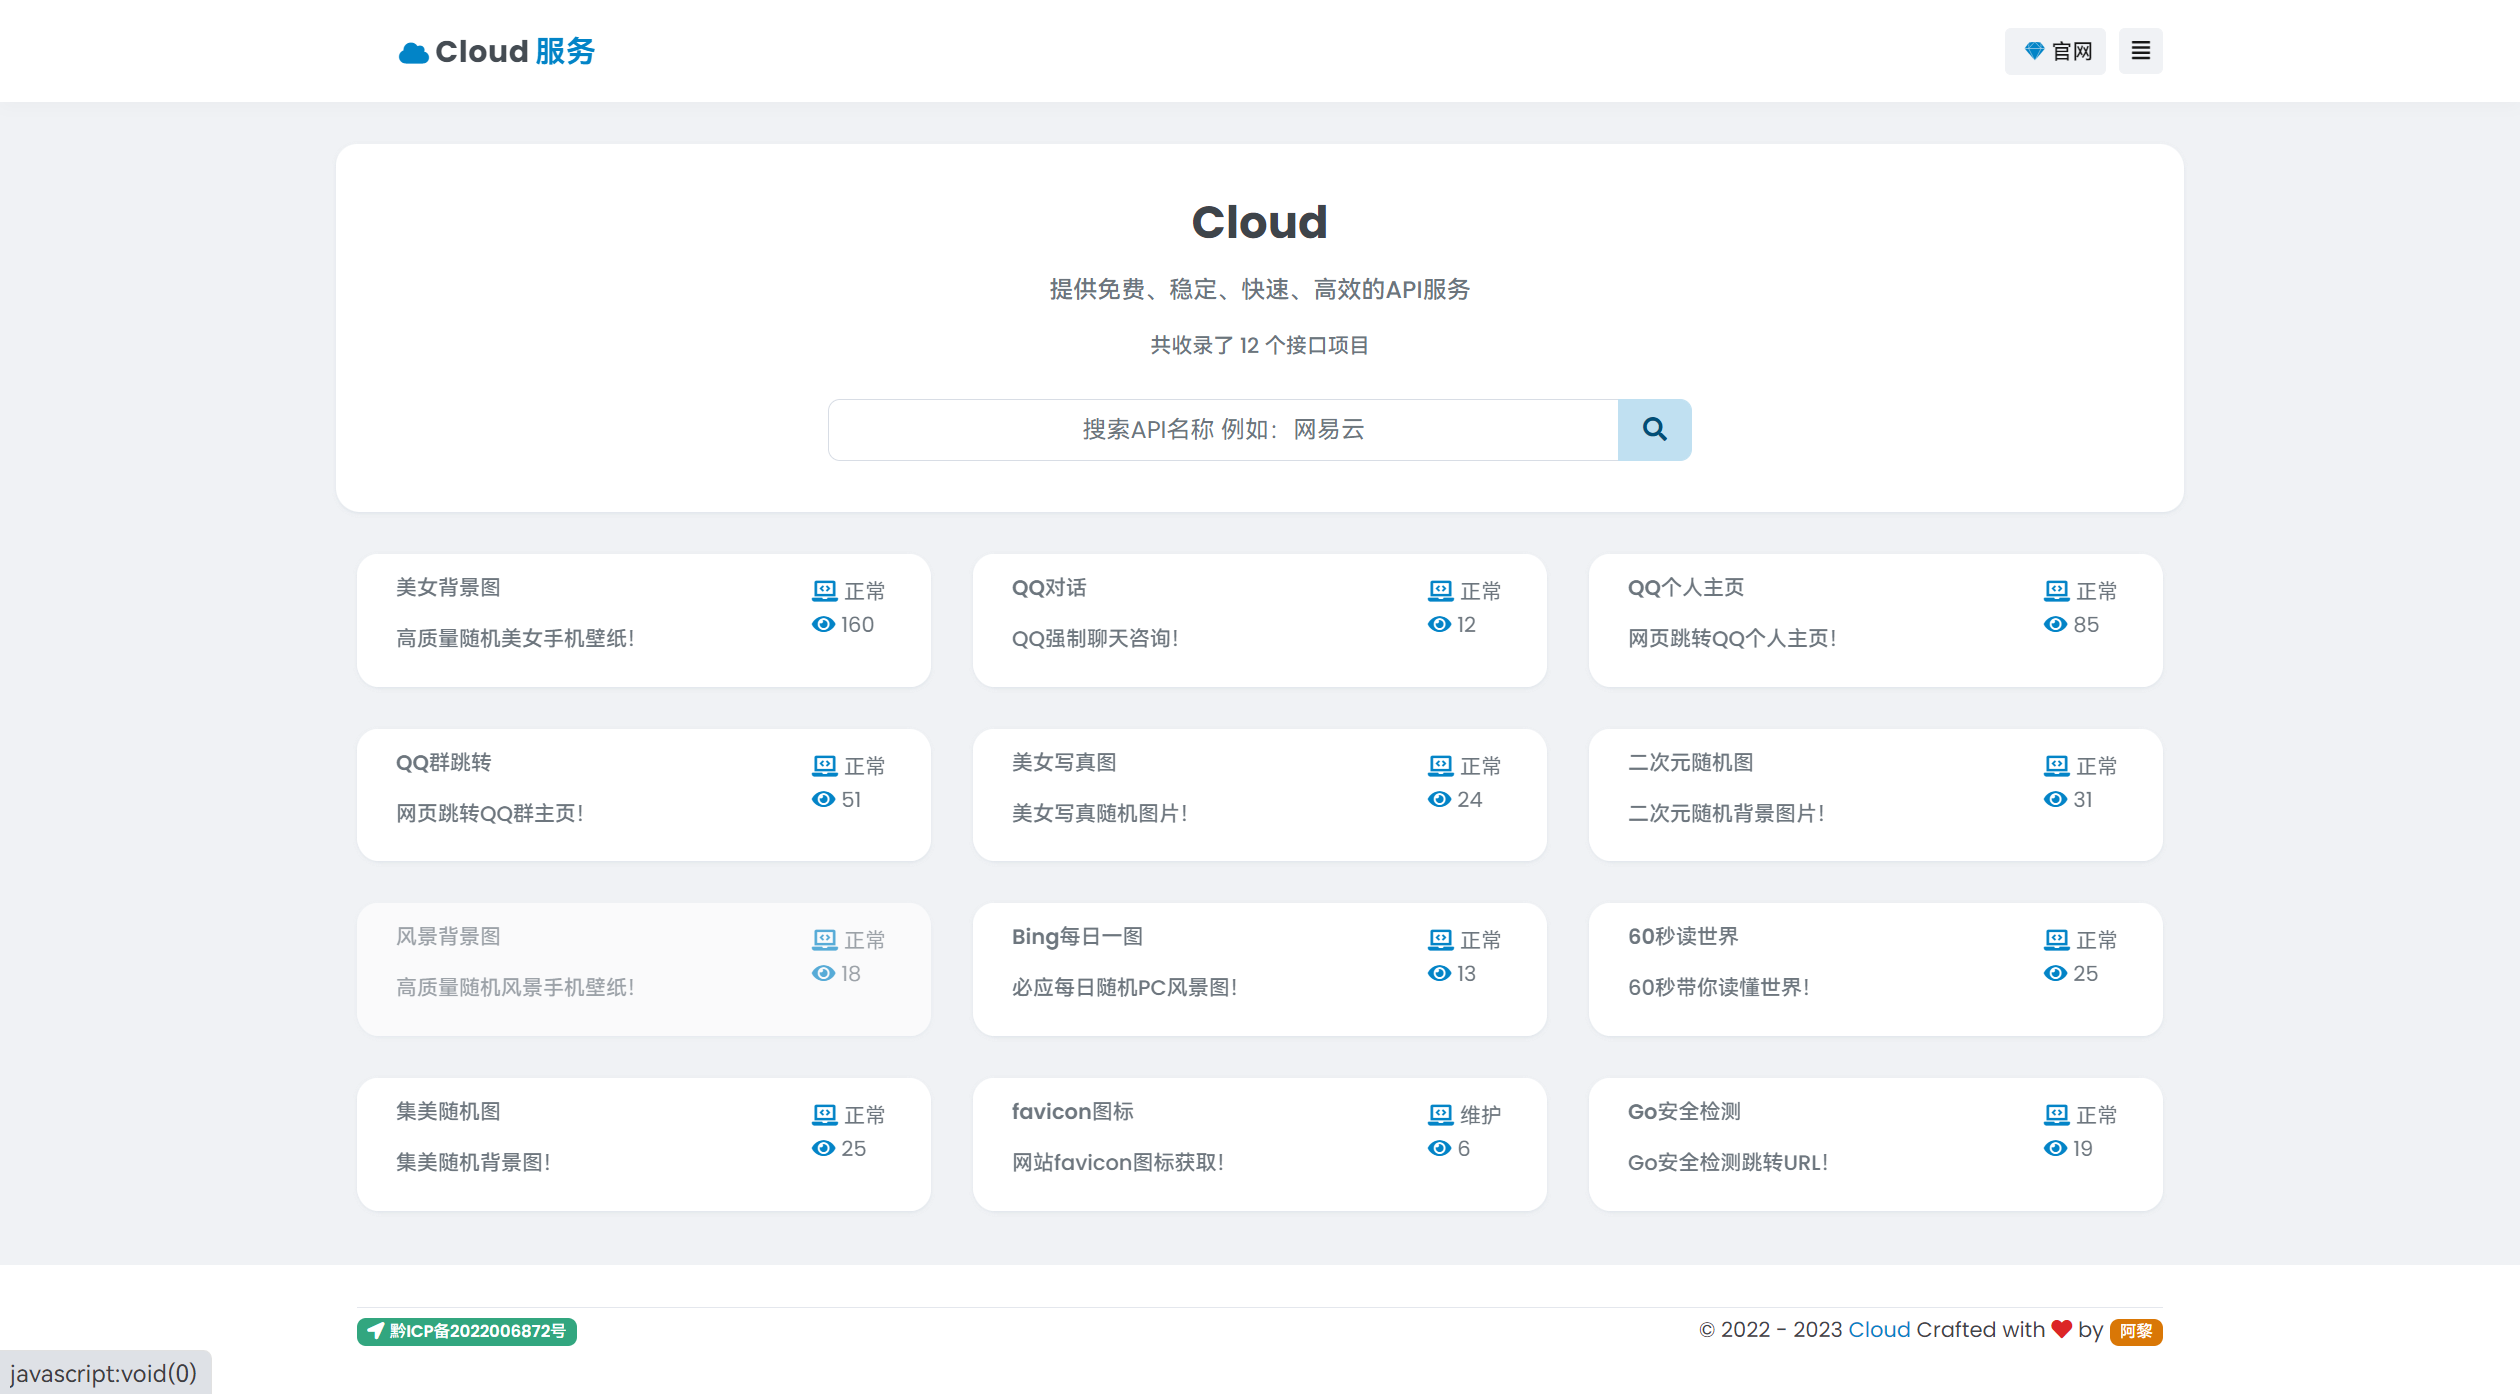Click the magnifying glass search button

click(x=1654, y=430)
